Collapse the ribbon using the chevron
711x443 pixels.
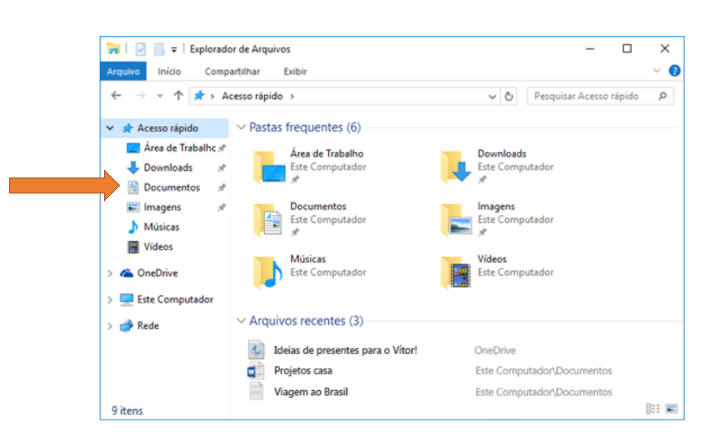point(656,71)
